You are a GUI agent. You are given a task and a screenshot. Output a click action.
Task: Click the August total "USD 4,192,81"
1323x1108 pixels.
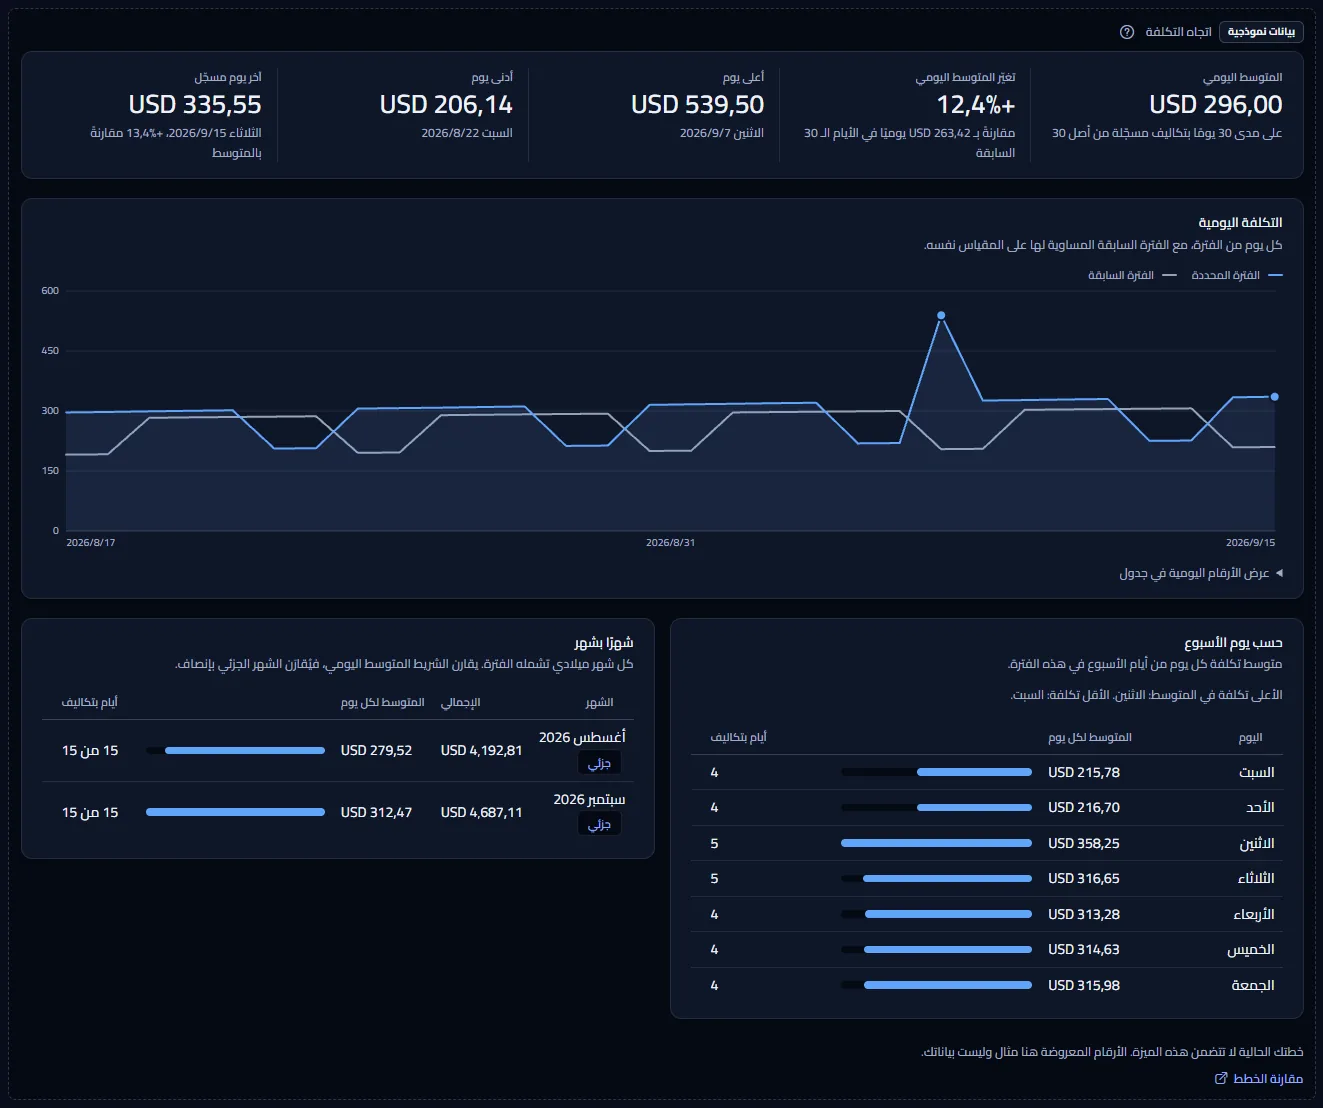pos(481,750)
